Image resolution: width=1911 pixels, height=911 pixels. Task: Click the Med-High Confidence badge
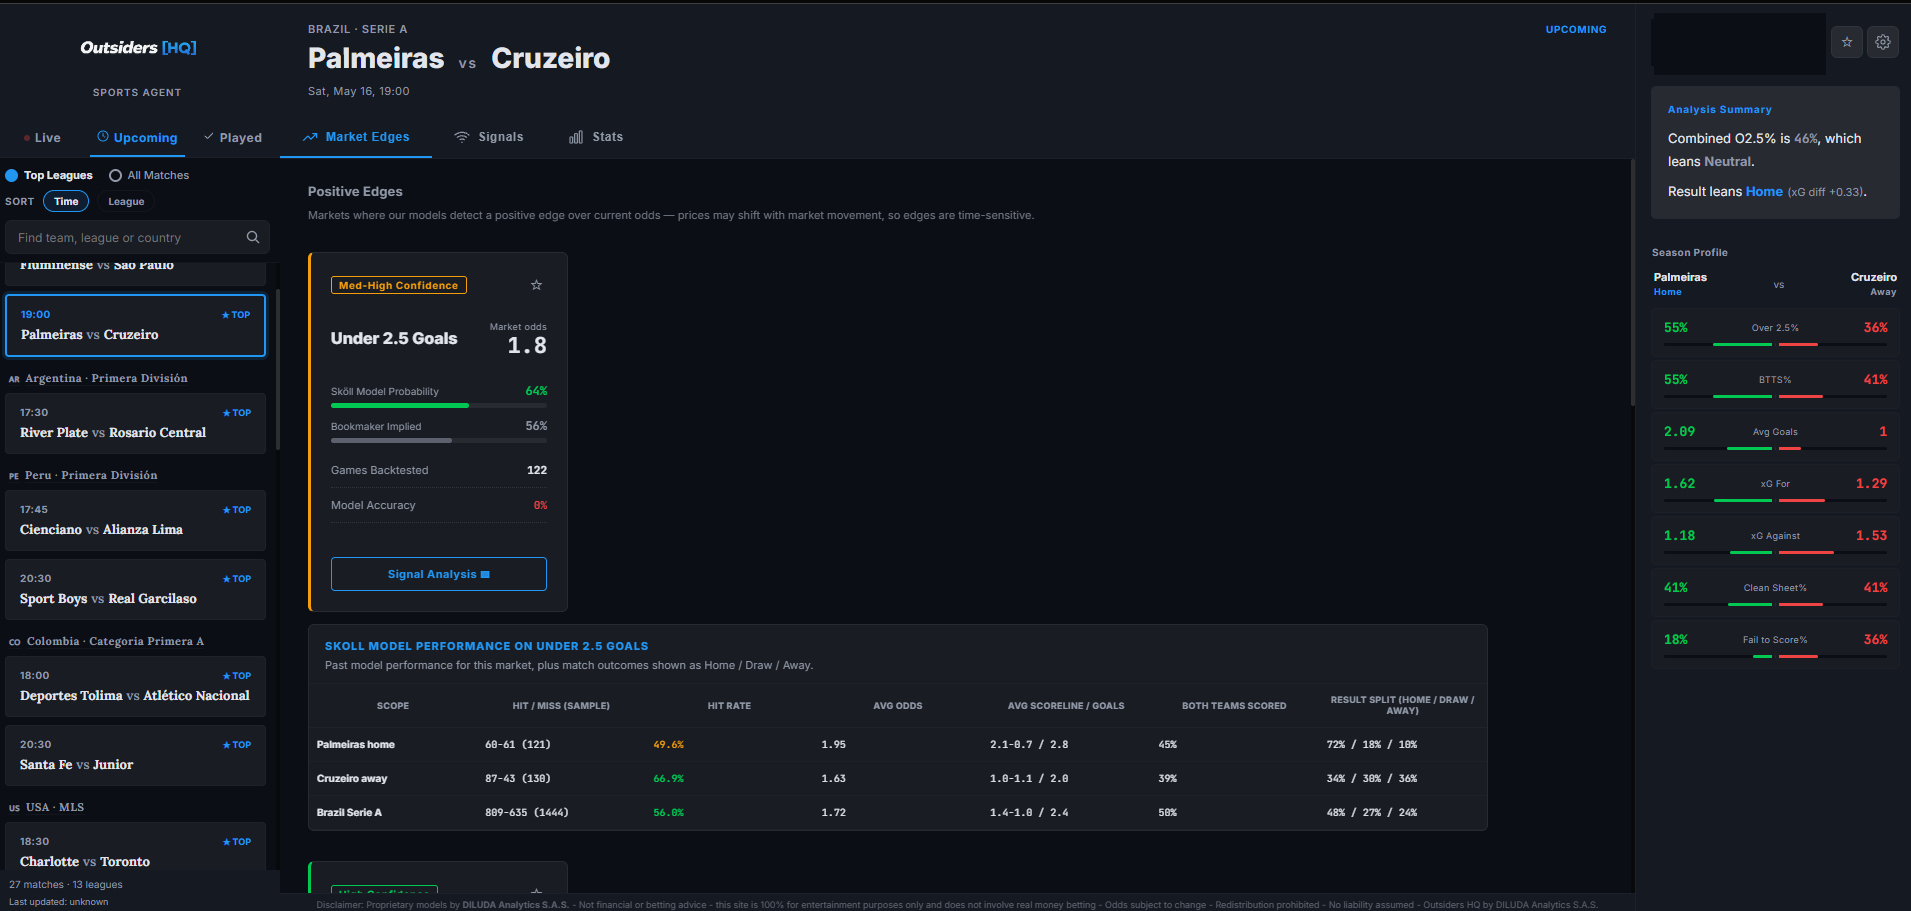(399, 285)
